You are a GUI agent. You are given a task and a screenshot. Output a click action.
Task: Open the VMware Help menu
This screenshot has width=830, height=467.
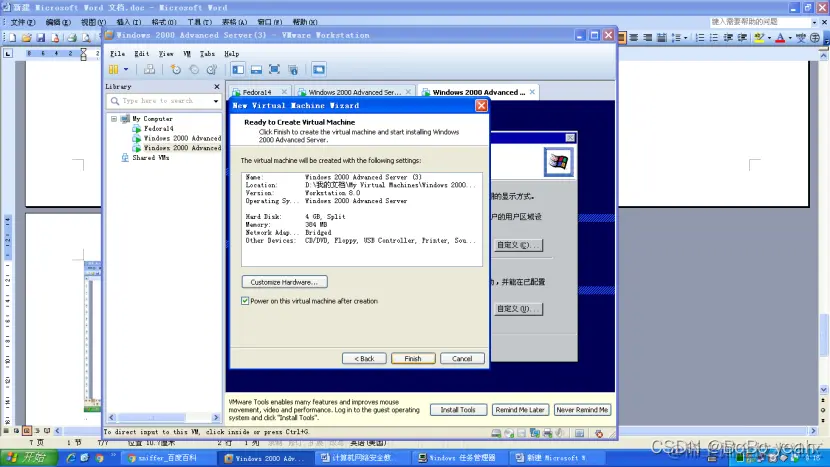point(232,53)
